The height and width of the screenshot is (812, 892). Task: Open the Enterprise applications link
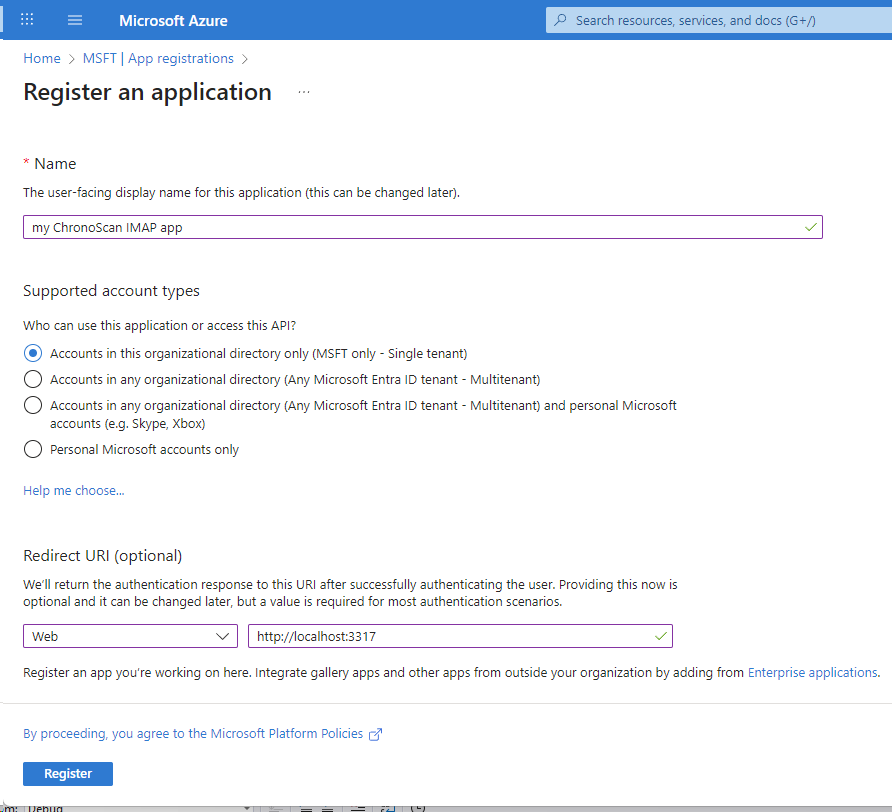812,673
